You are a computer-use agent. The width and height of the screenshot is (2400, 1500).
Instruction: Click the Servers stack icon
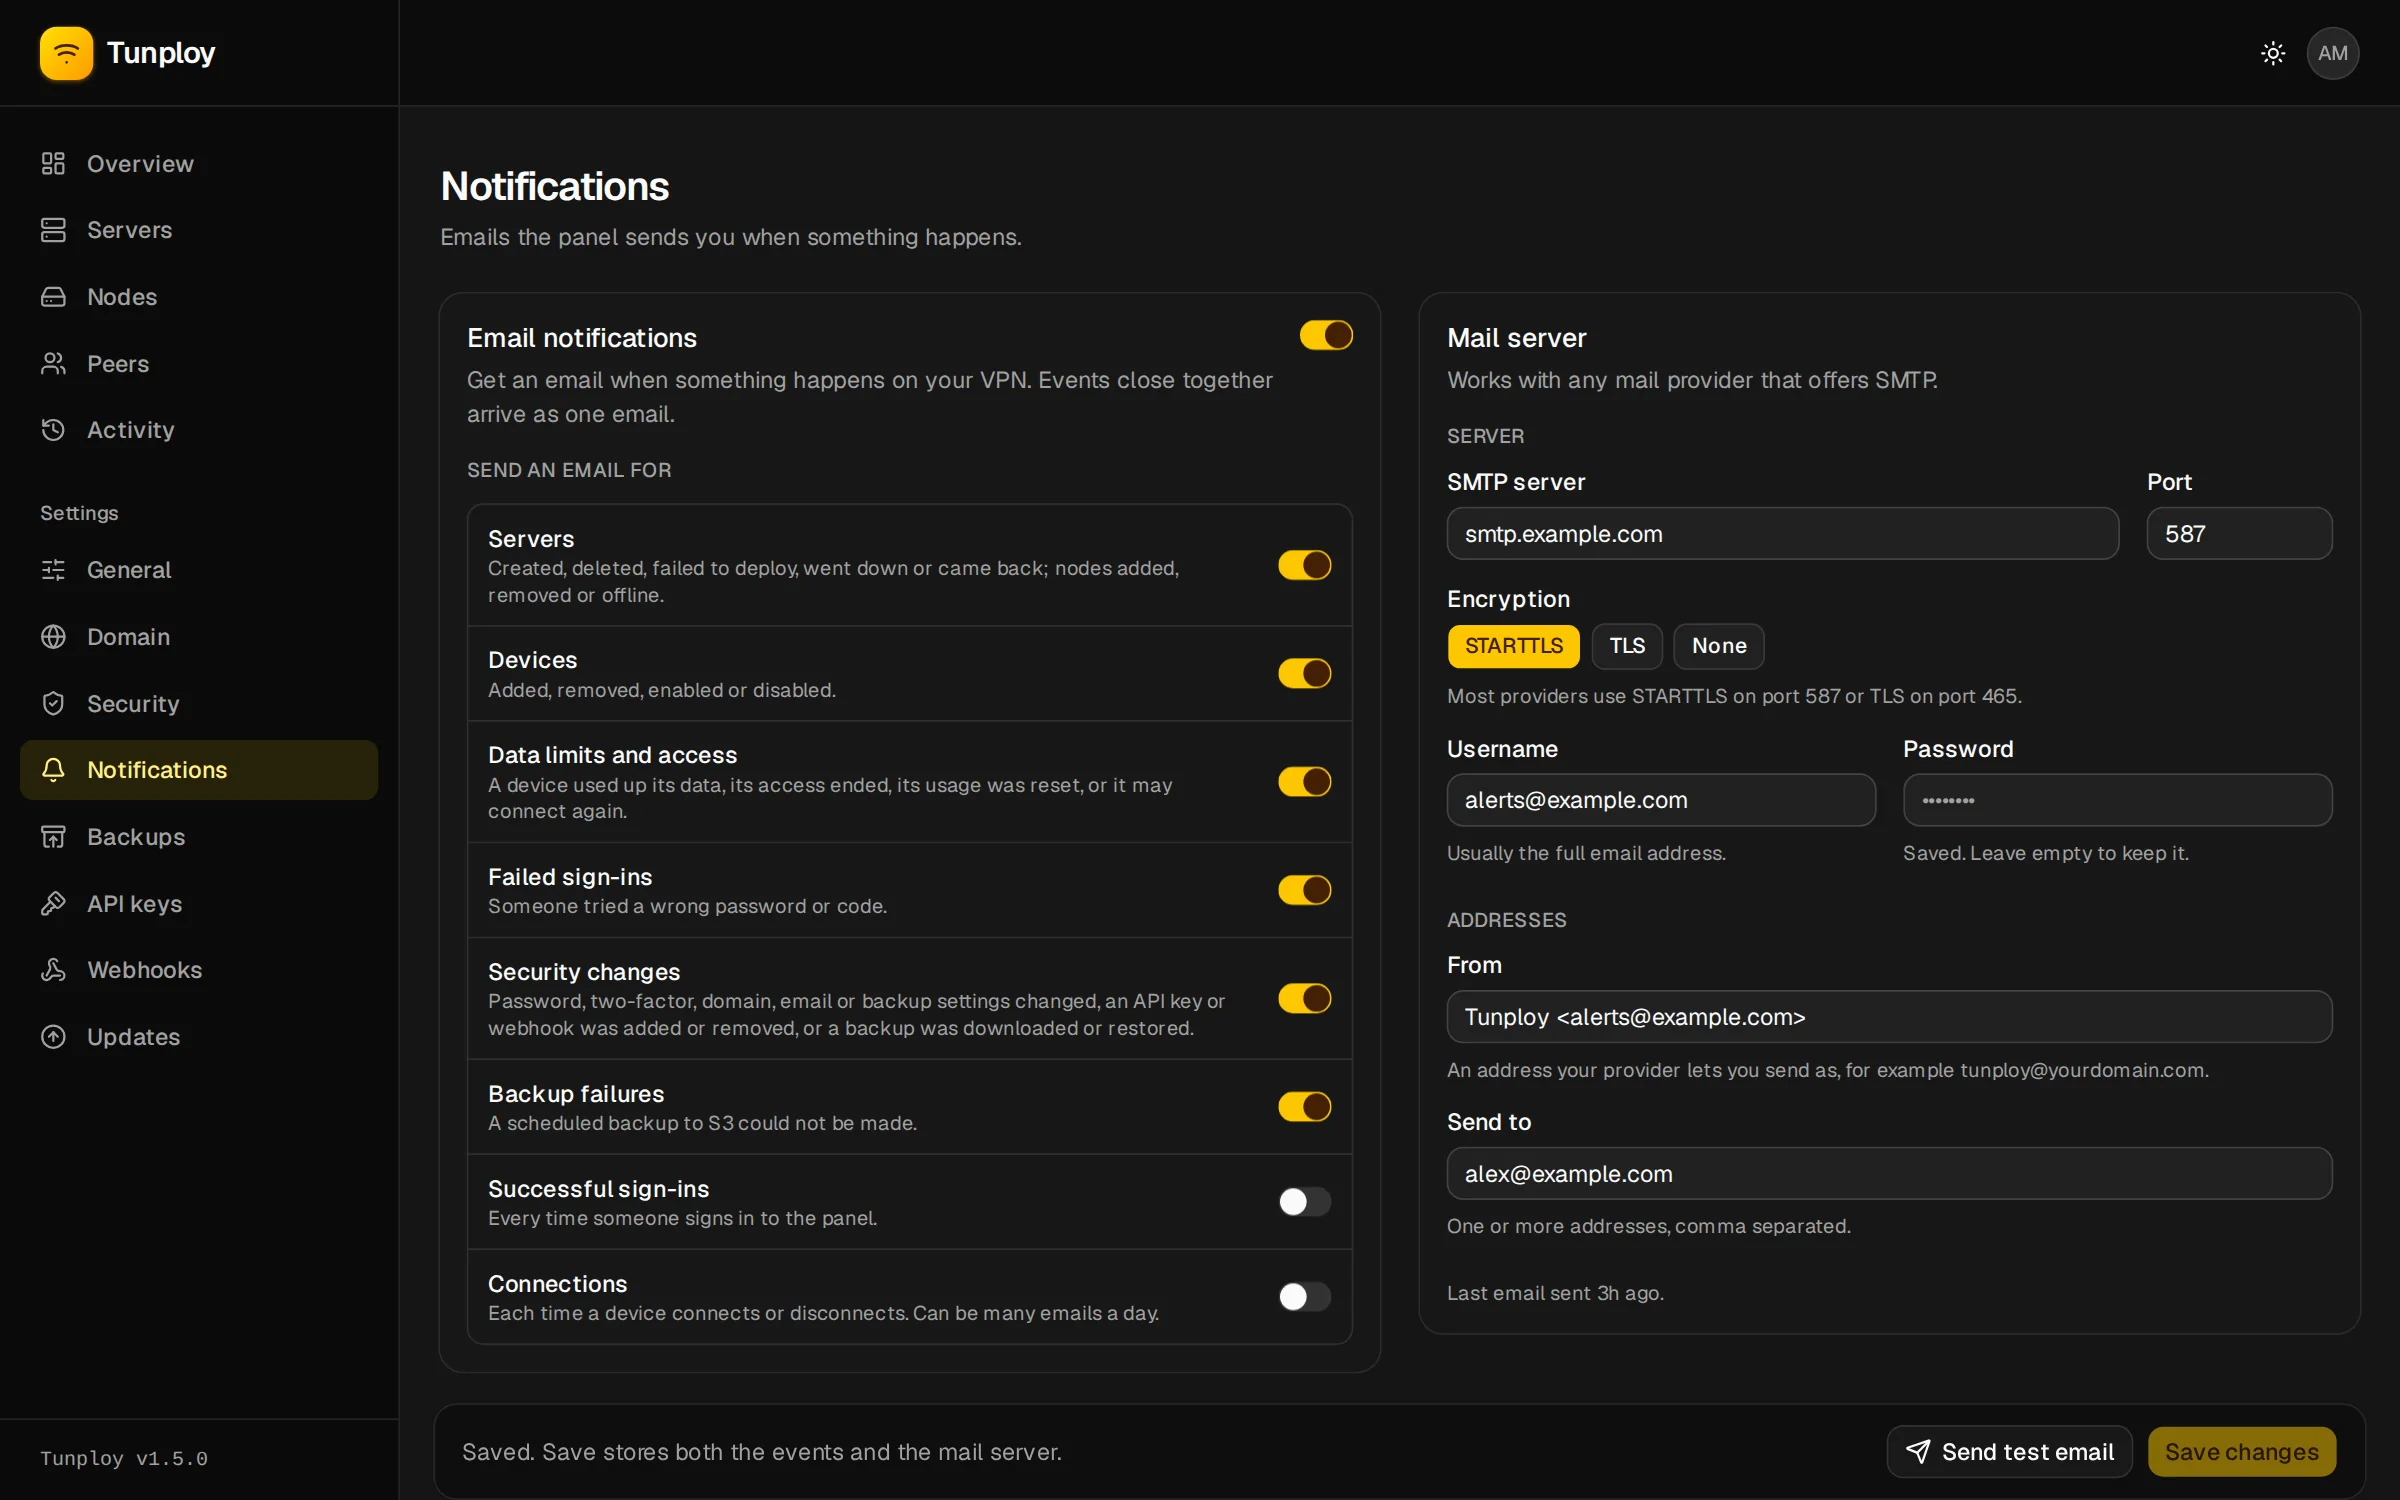coord(53,230)
